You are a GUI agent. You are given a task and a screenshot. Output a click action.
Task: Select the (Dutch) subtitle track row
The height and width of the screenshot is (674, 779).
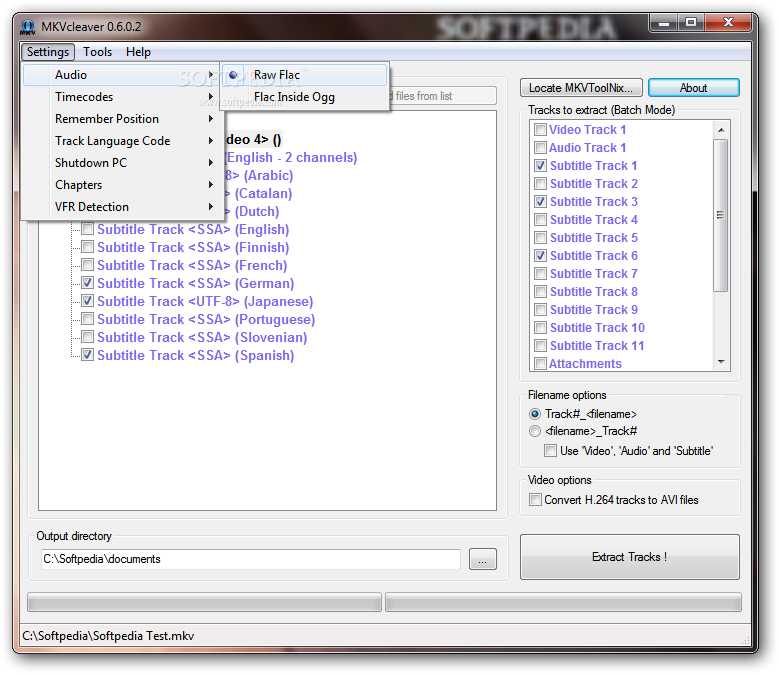(253, 212)
